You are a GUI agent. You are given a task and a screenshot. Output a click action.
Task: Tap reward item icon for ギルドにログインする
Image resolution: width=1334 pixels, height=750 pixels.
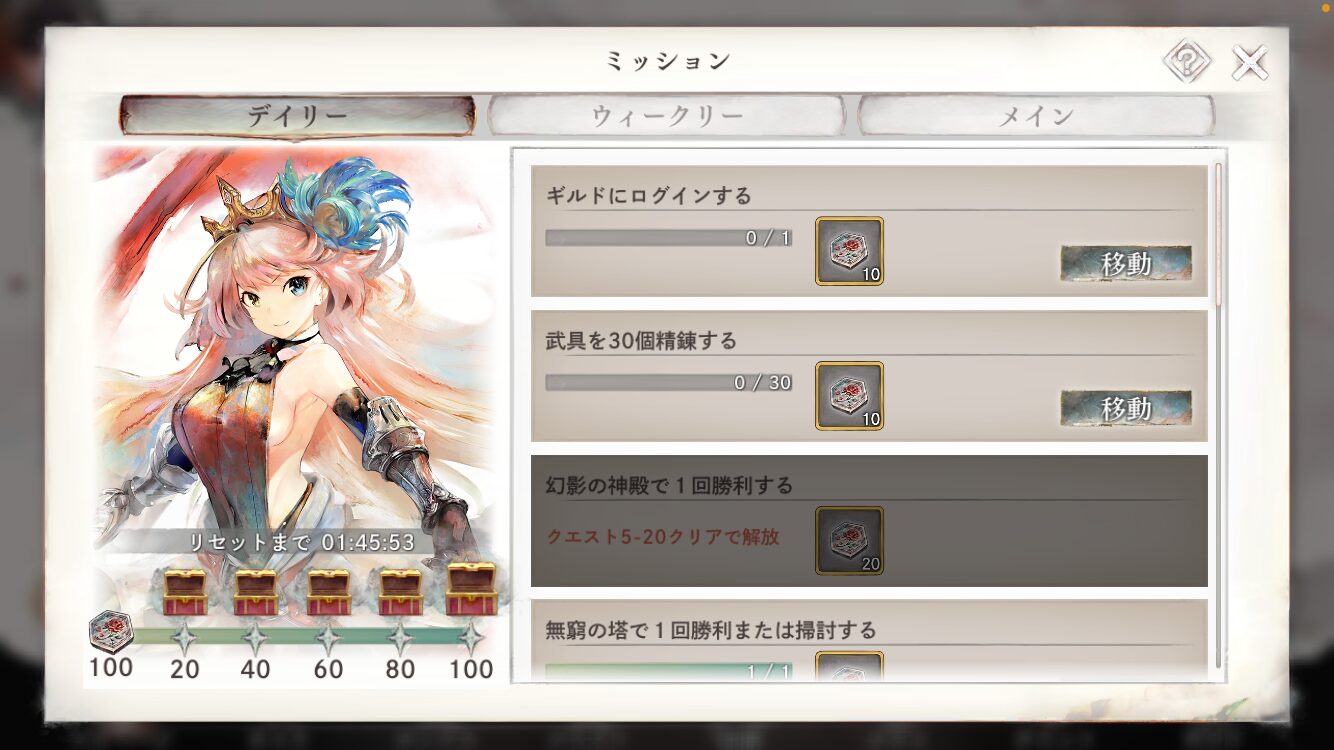pos(849,251)
